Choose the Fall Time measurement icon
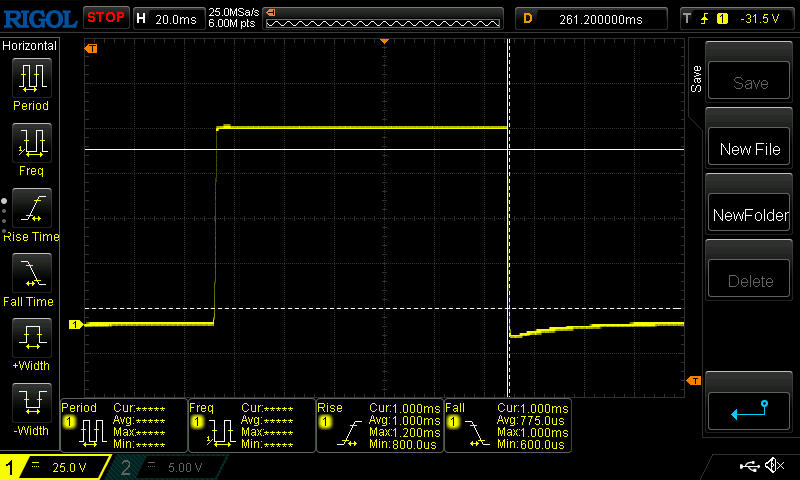800x480 pixels. pyautogui.click(x=30, y=272)
